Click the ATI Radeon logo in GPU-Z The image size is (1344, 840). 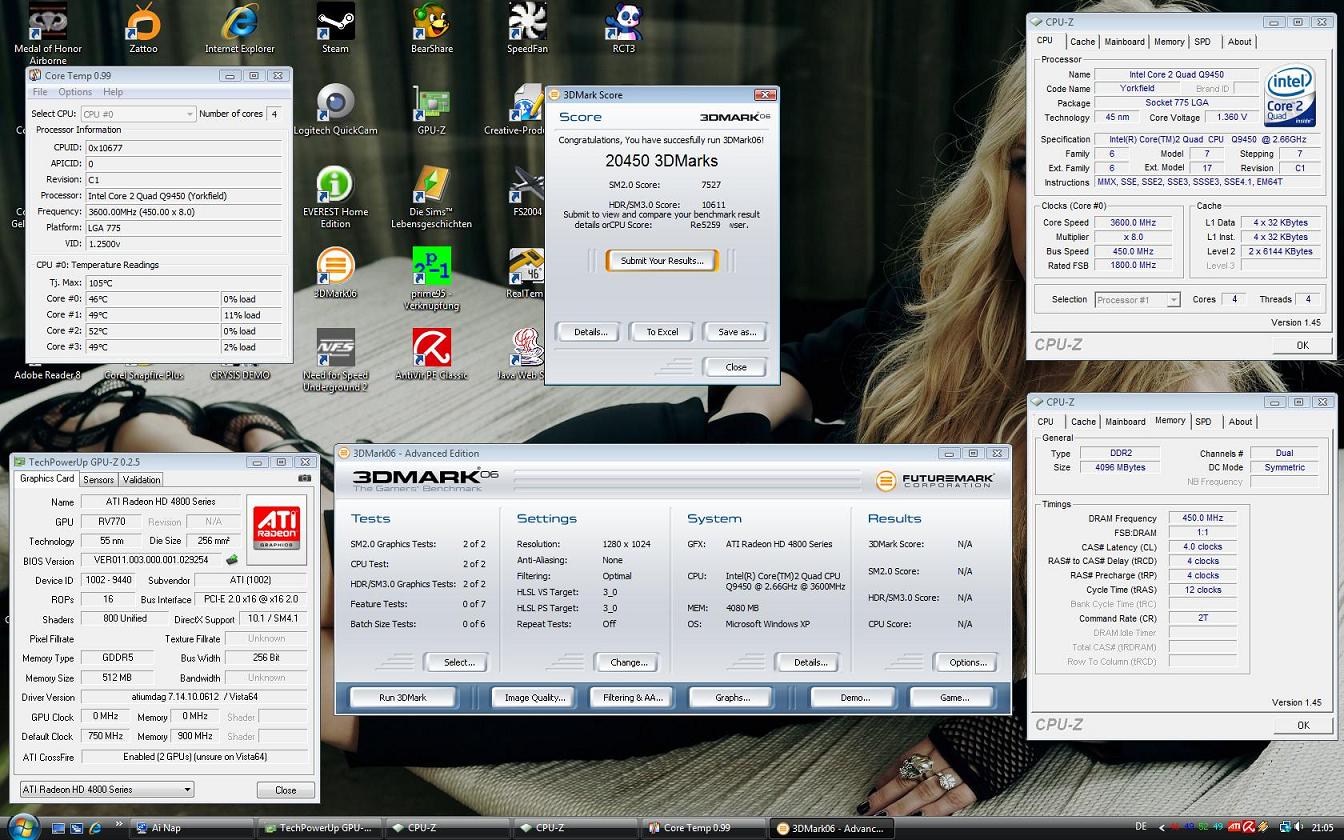277,527
